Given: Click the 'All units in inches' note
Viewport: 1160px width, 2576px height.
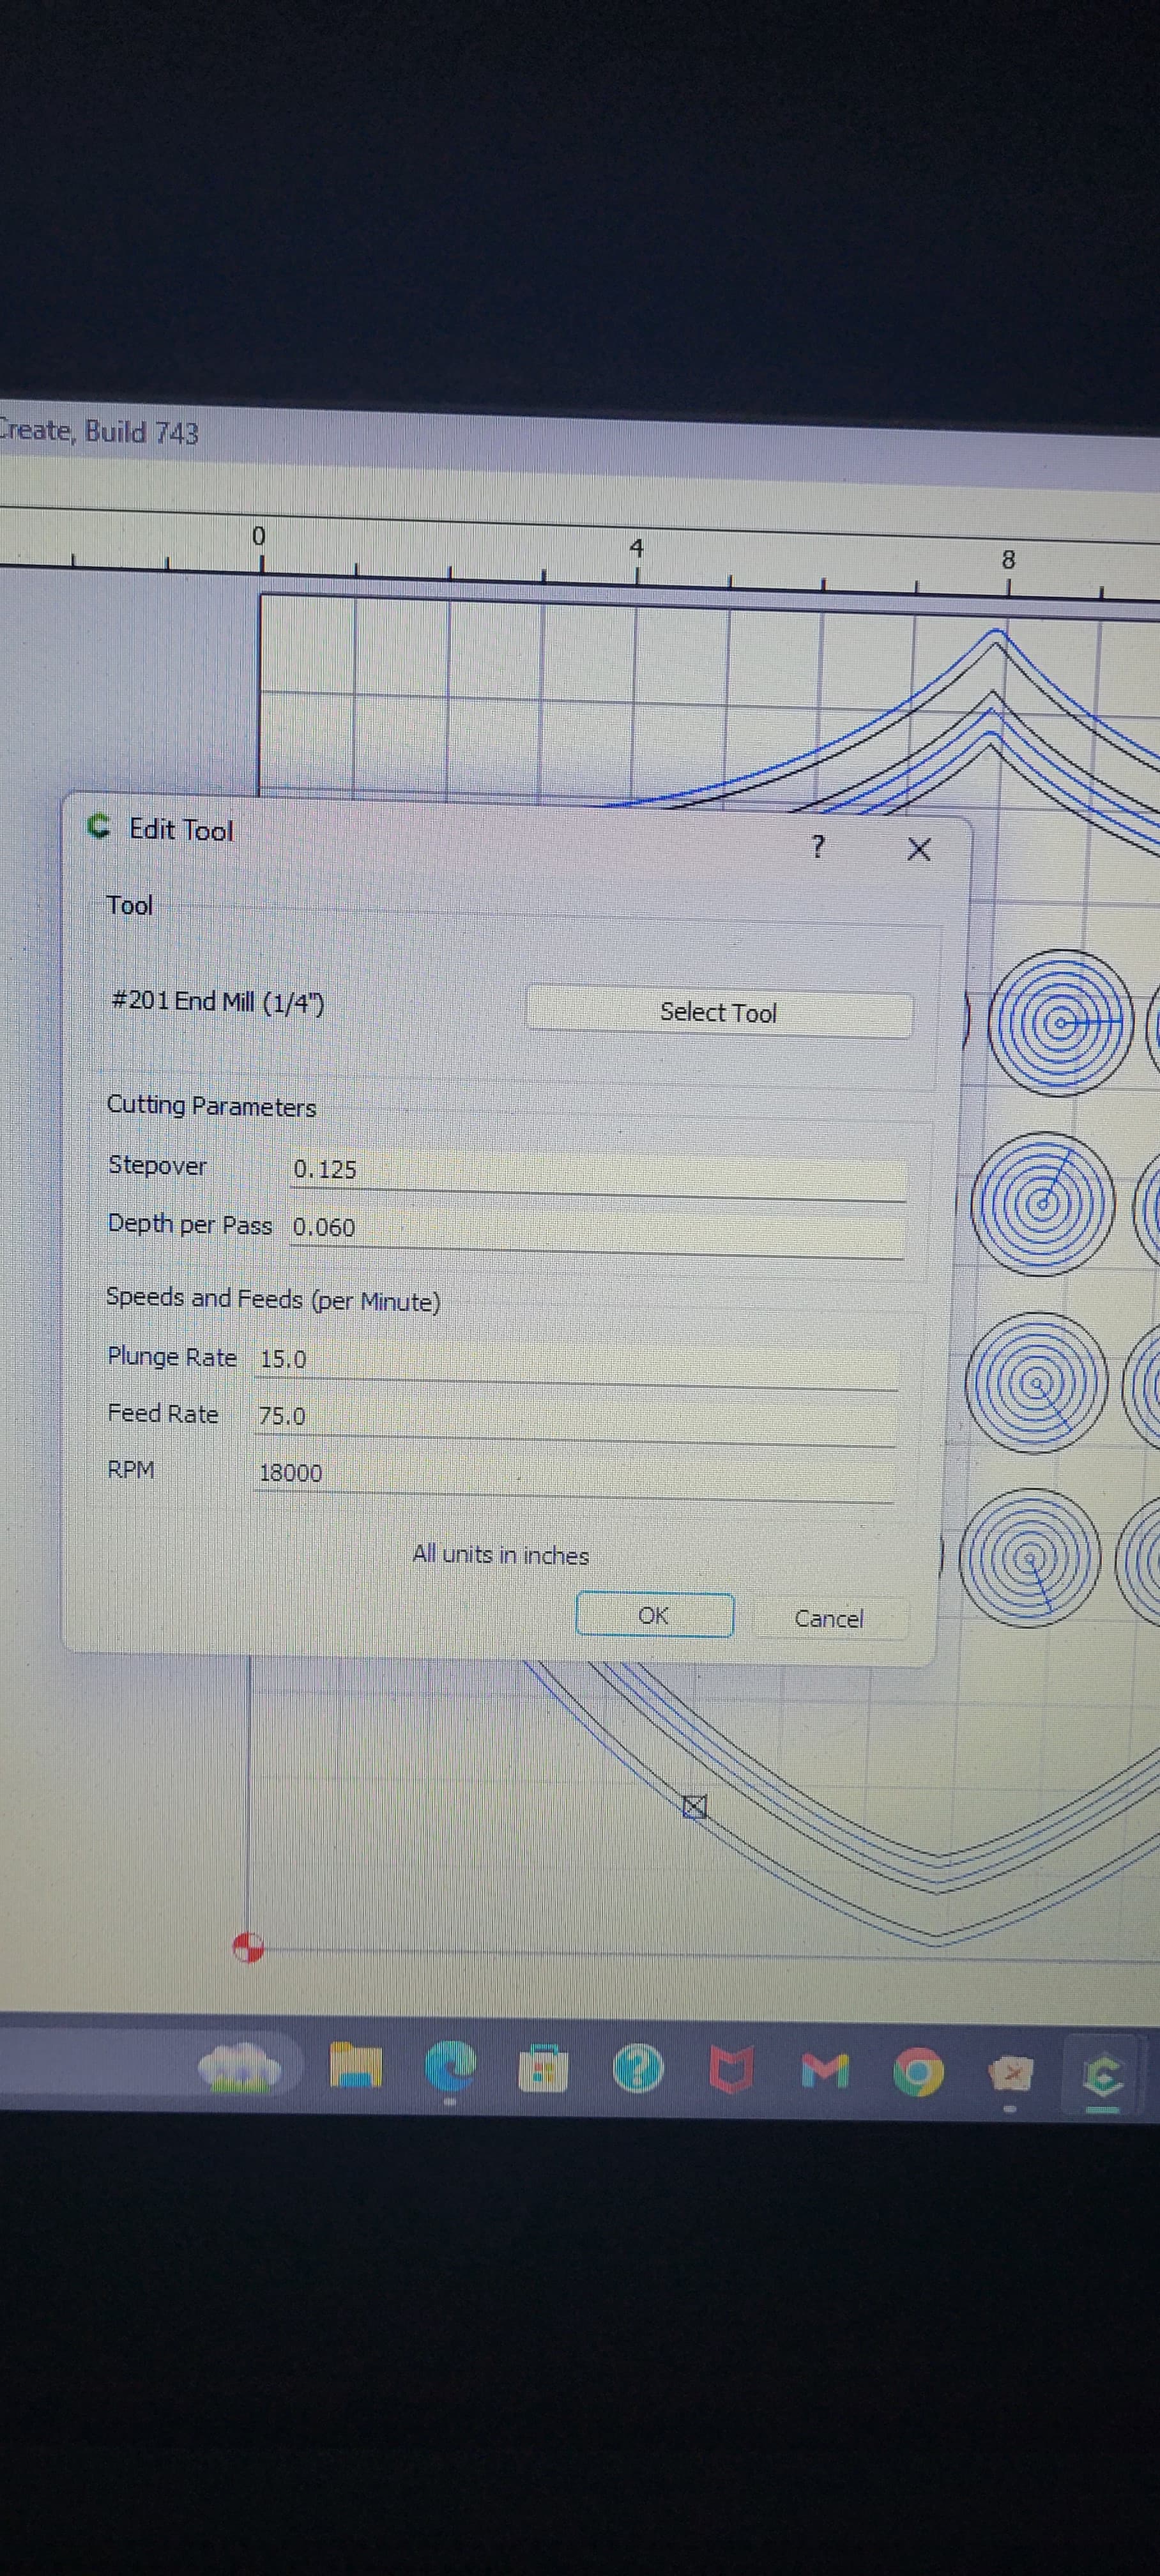Looking at the screenshot, I should tap(500, 1555).
